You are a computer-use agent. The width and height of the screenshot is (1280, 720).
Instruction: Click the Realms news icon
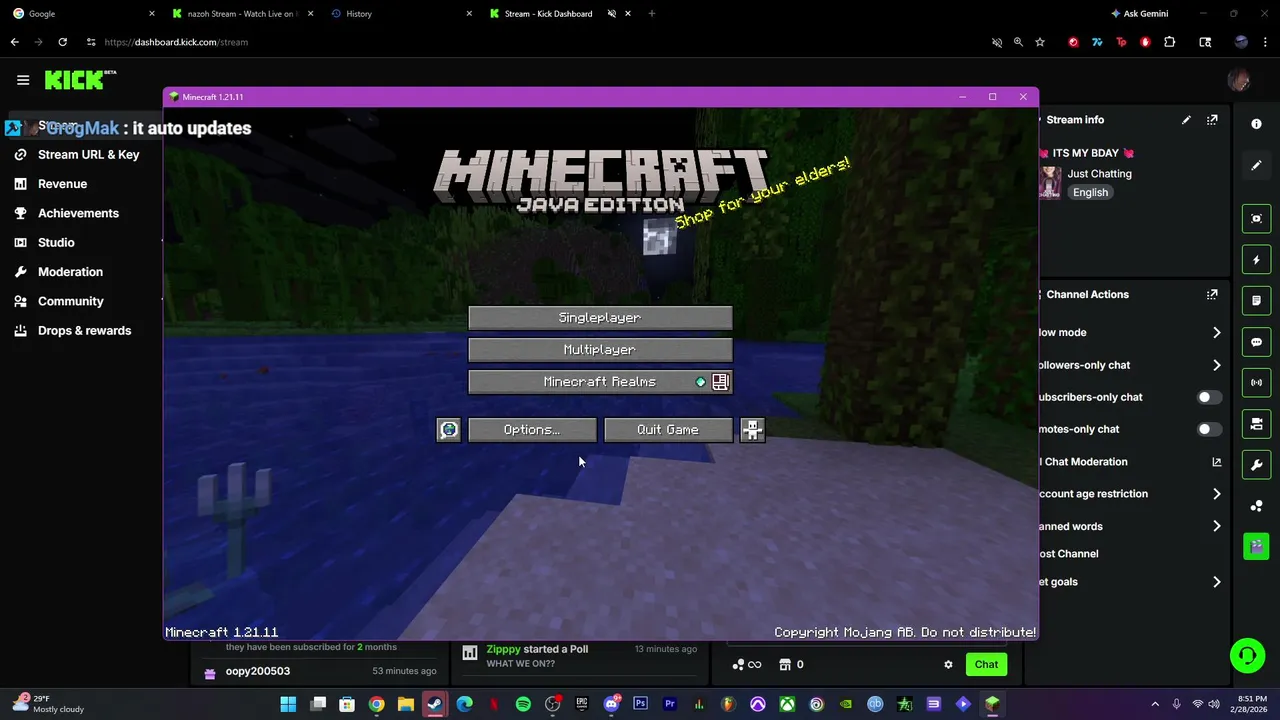click(720, 382)
